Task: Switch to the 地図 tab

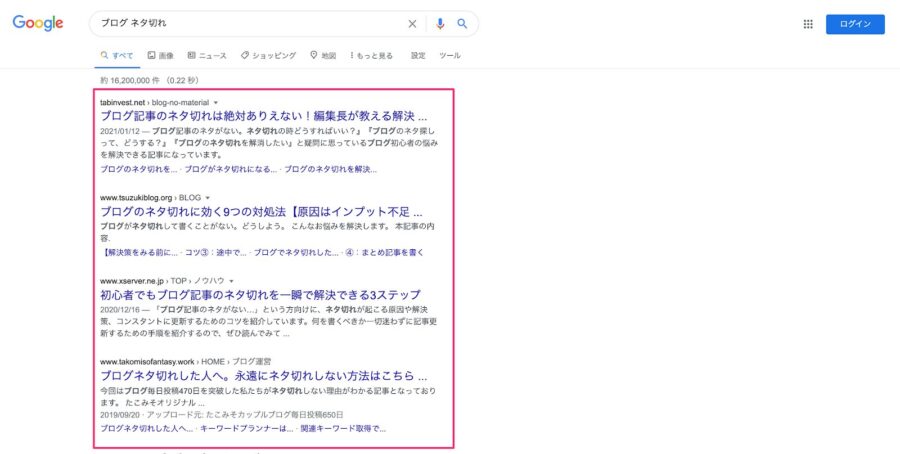Action: (323, 56)
